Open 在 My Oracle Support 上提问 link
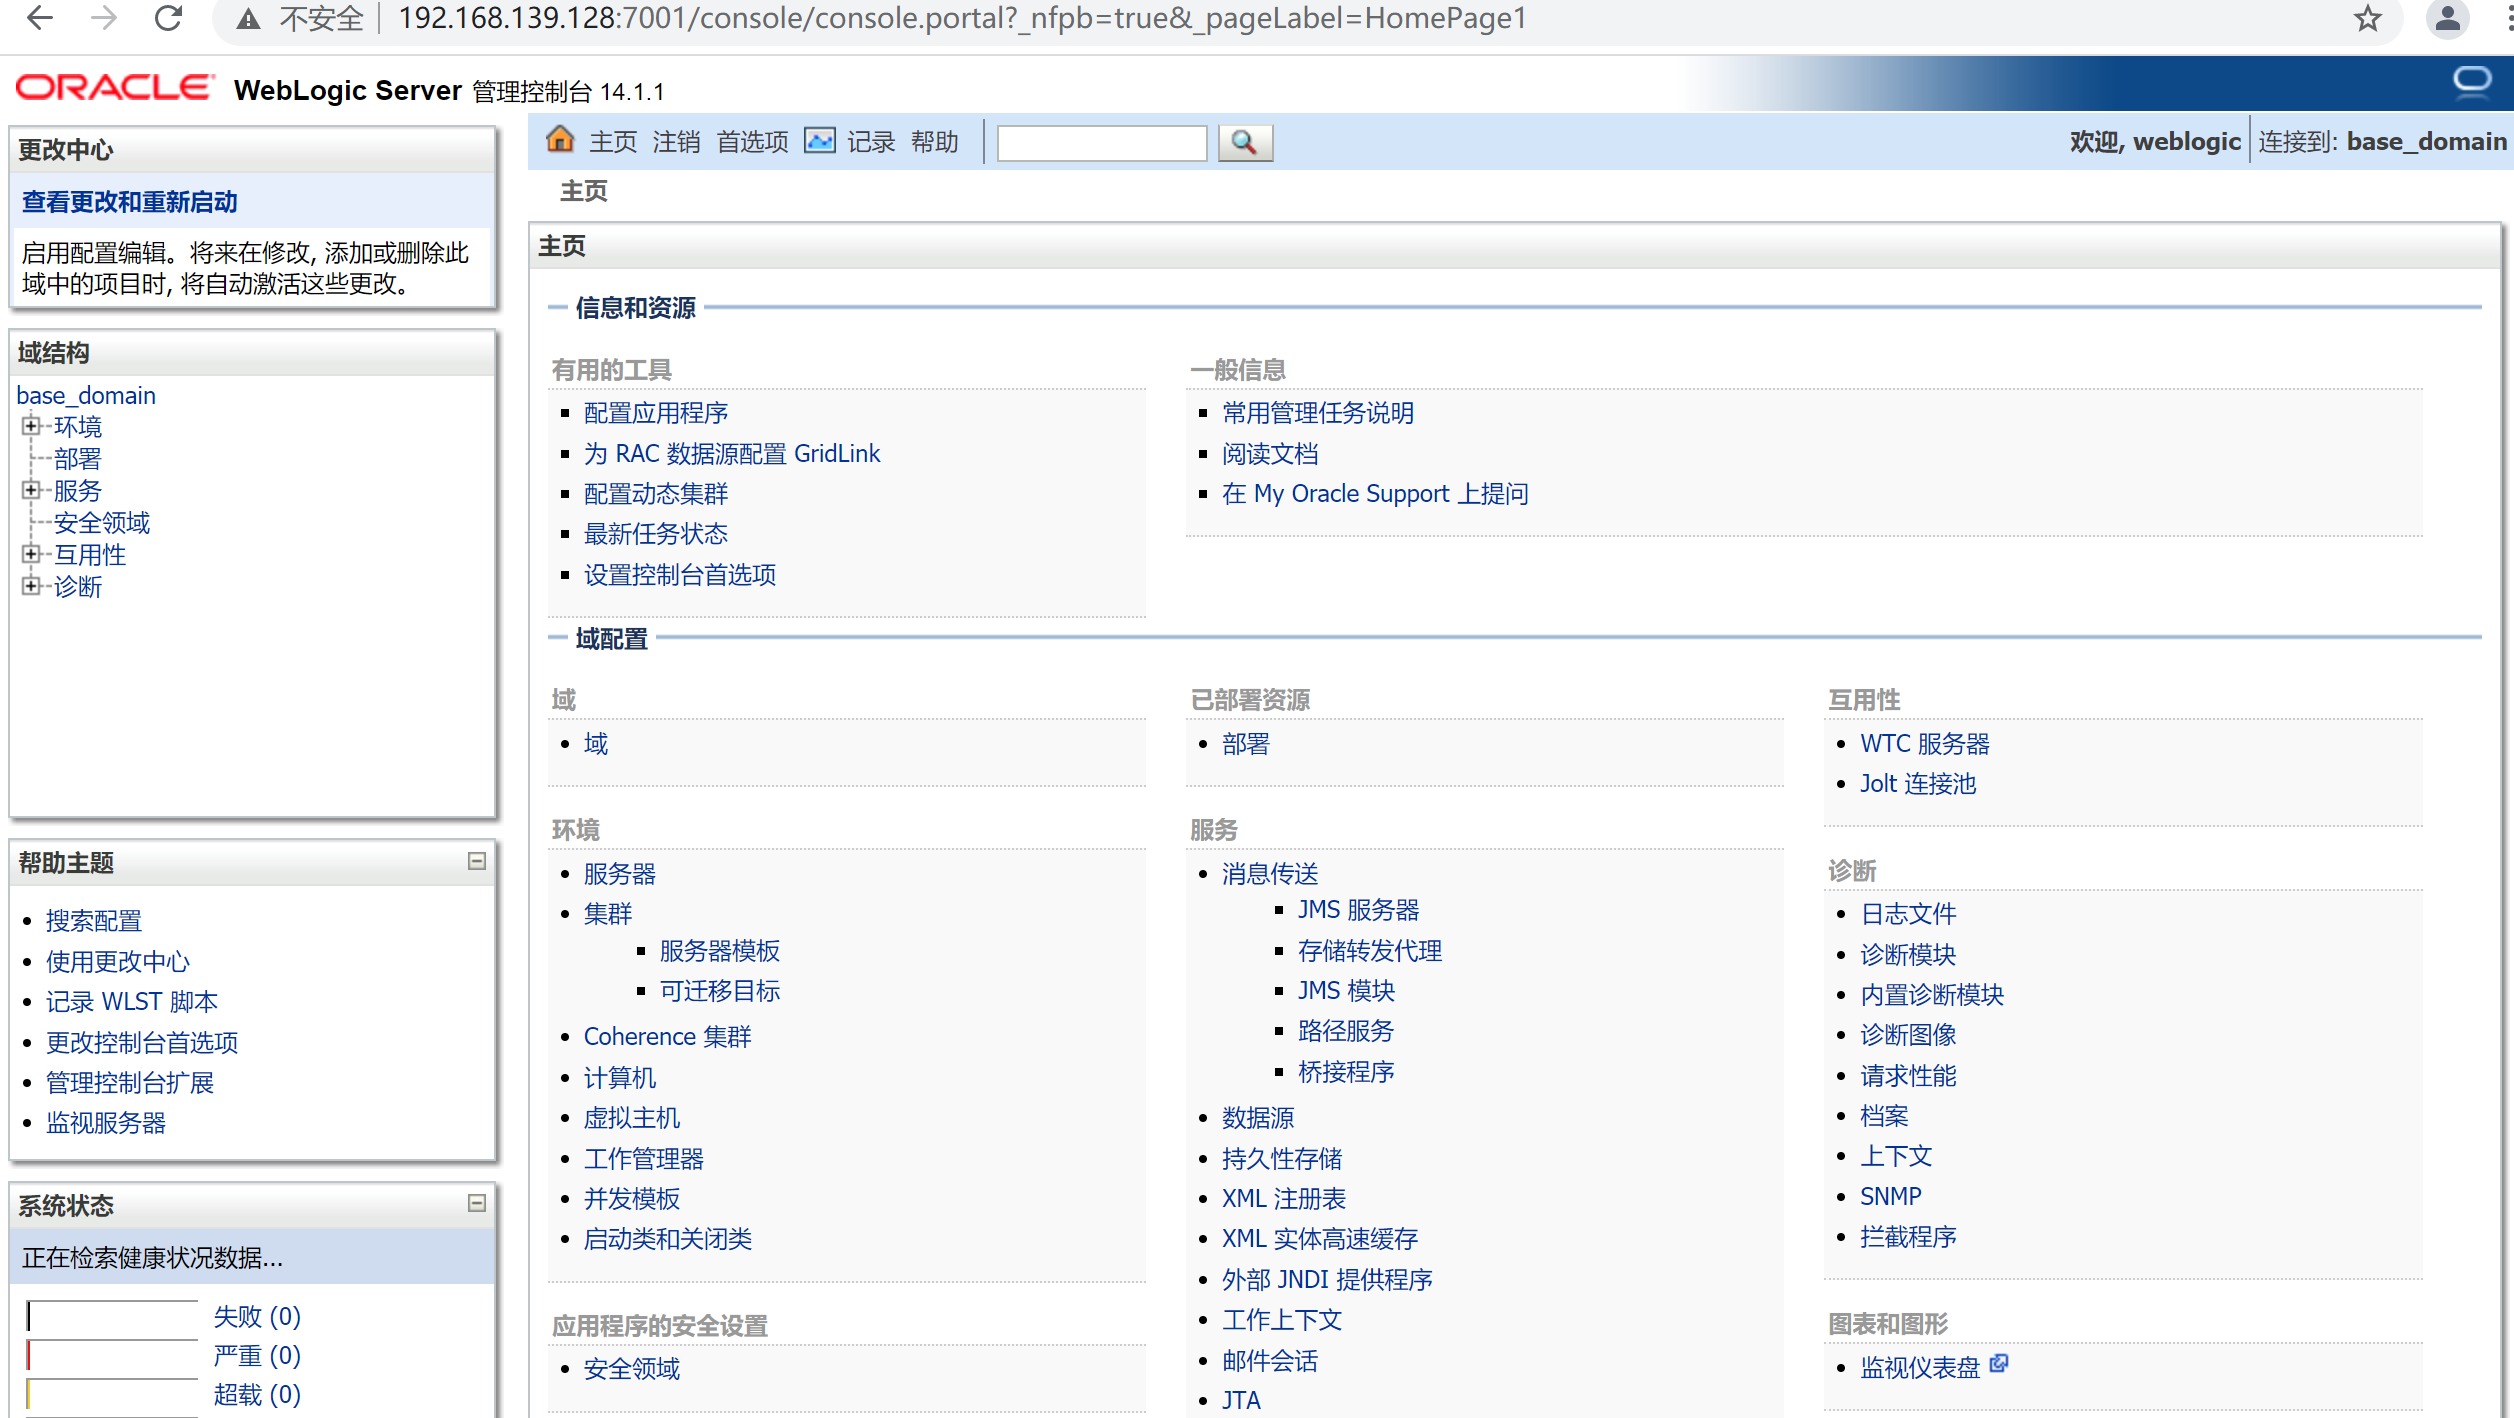Screen dimensions: 2514x1418 (1375, 494)
